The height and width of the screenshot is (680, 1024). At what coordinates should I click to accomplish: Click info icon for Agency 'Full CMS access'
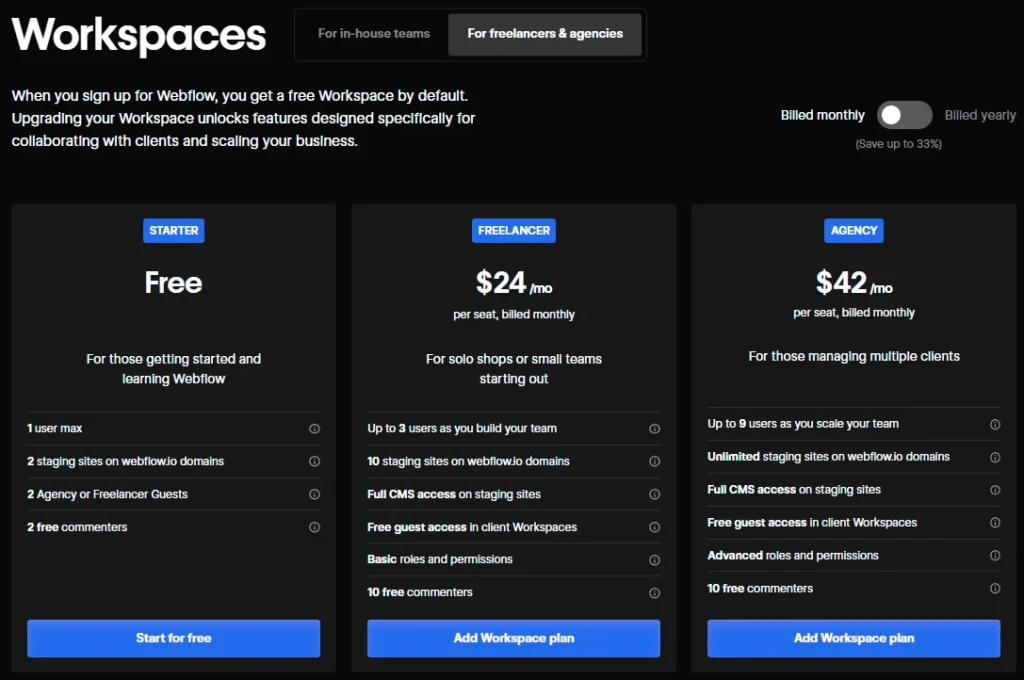(995, 490)
